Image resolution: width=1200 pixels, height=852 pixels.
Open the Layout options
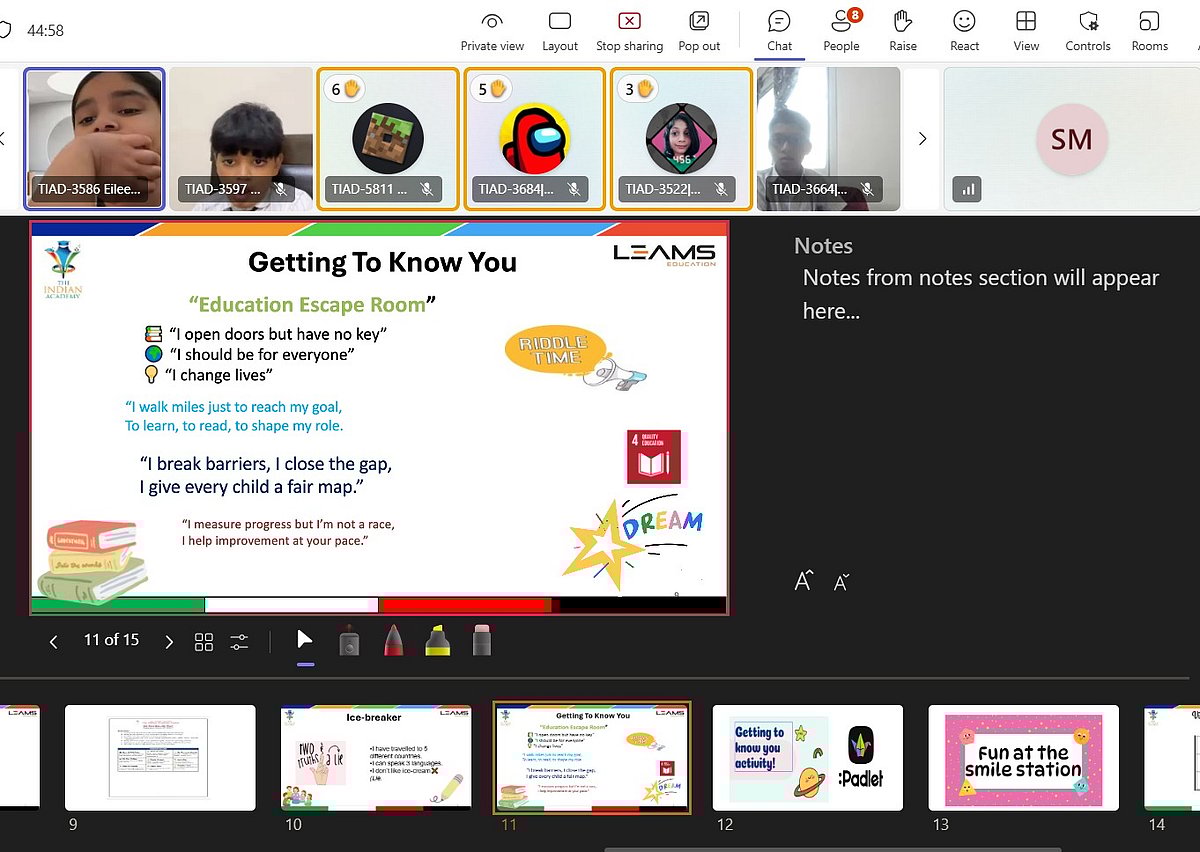point(560,31)
